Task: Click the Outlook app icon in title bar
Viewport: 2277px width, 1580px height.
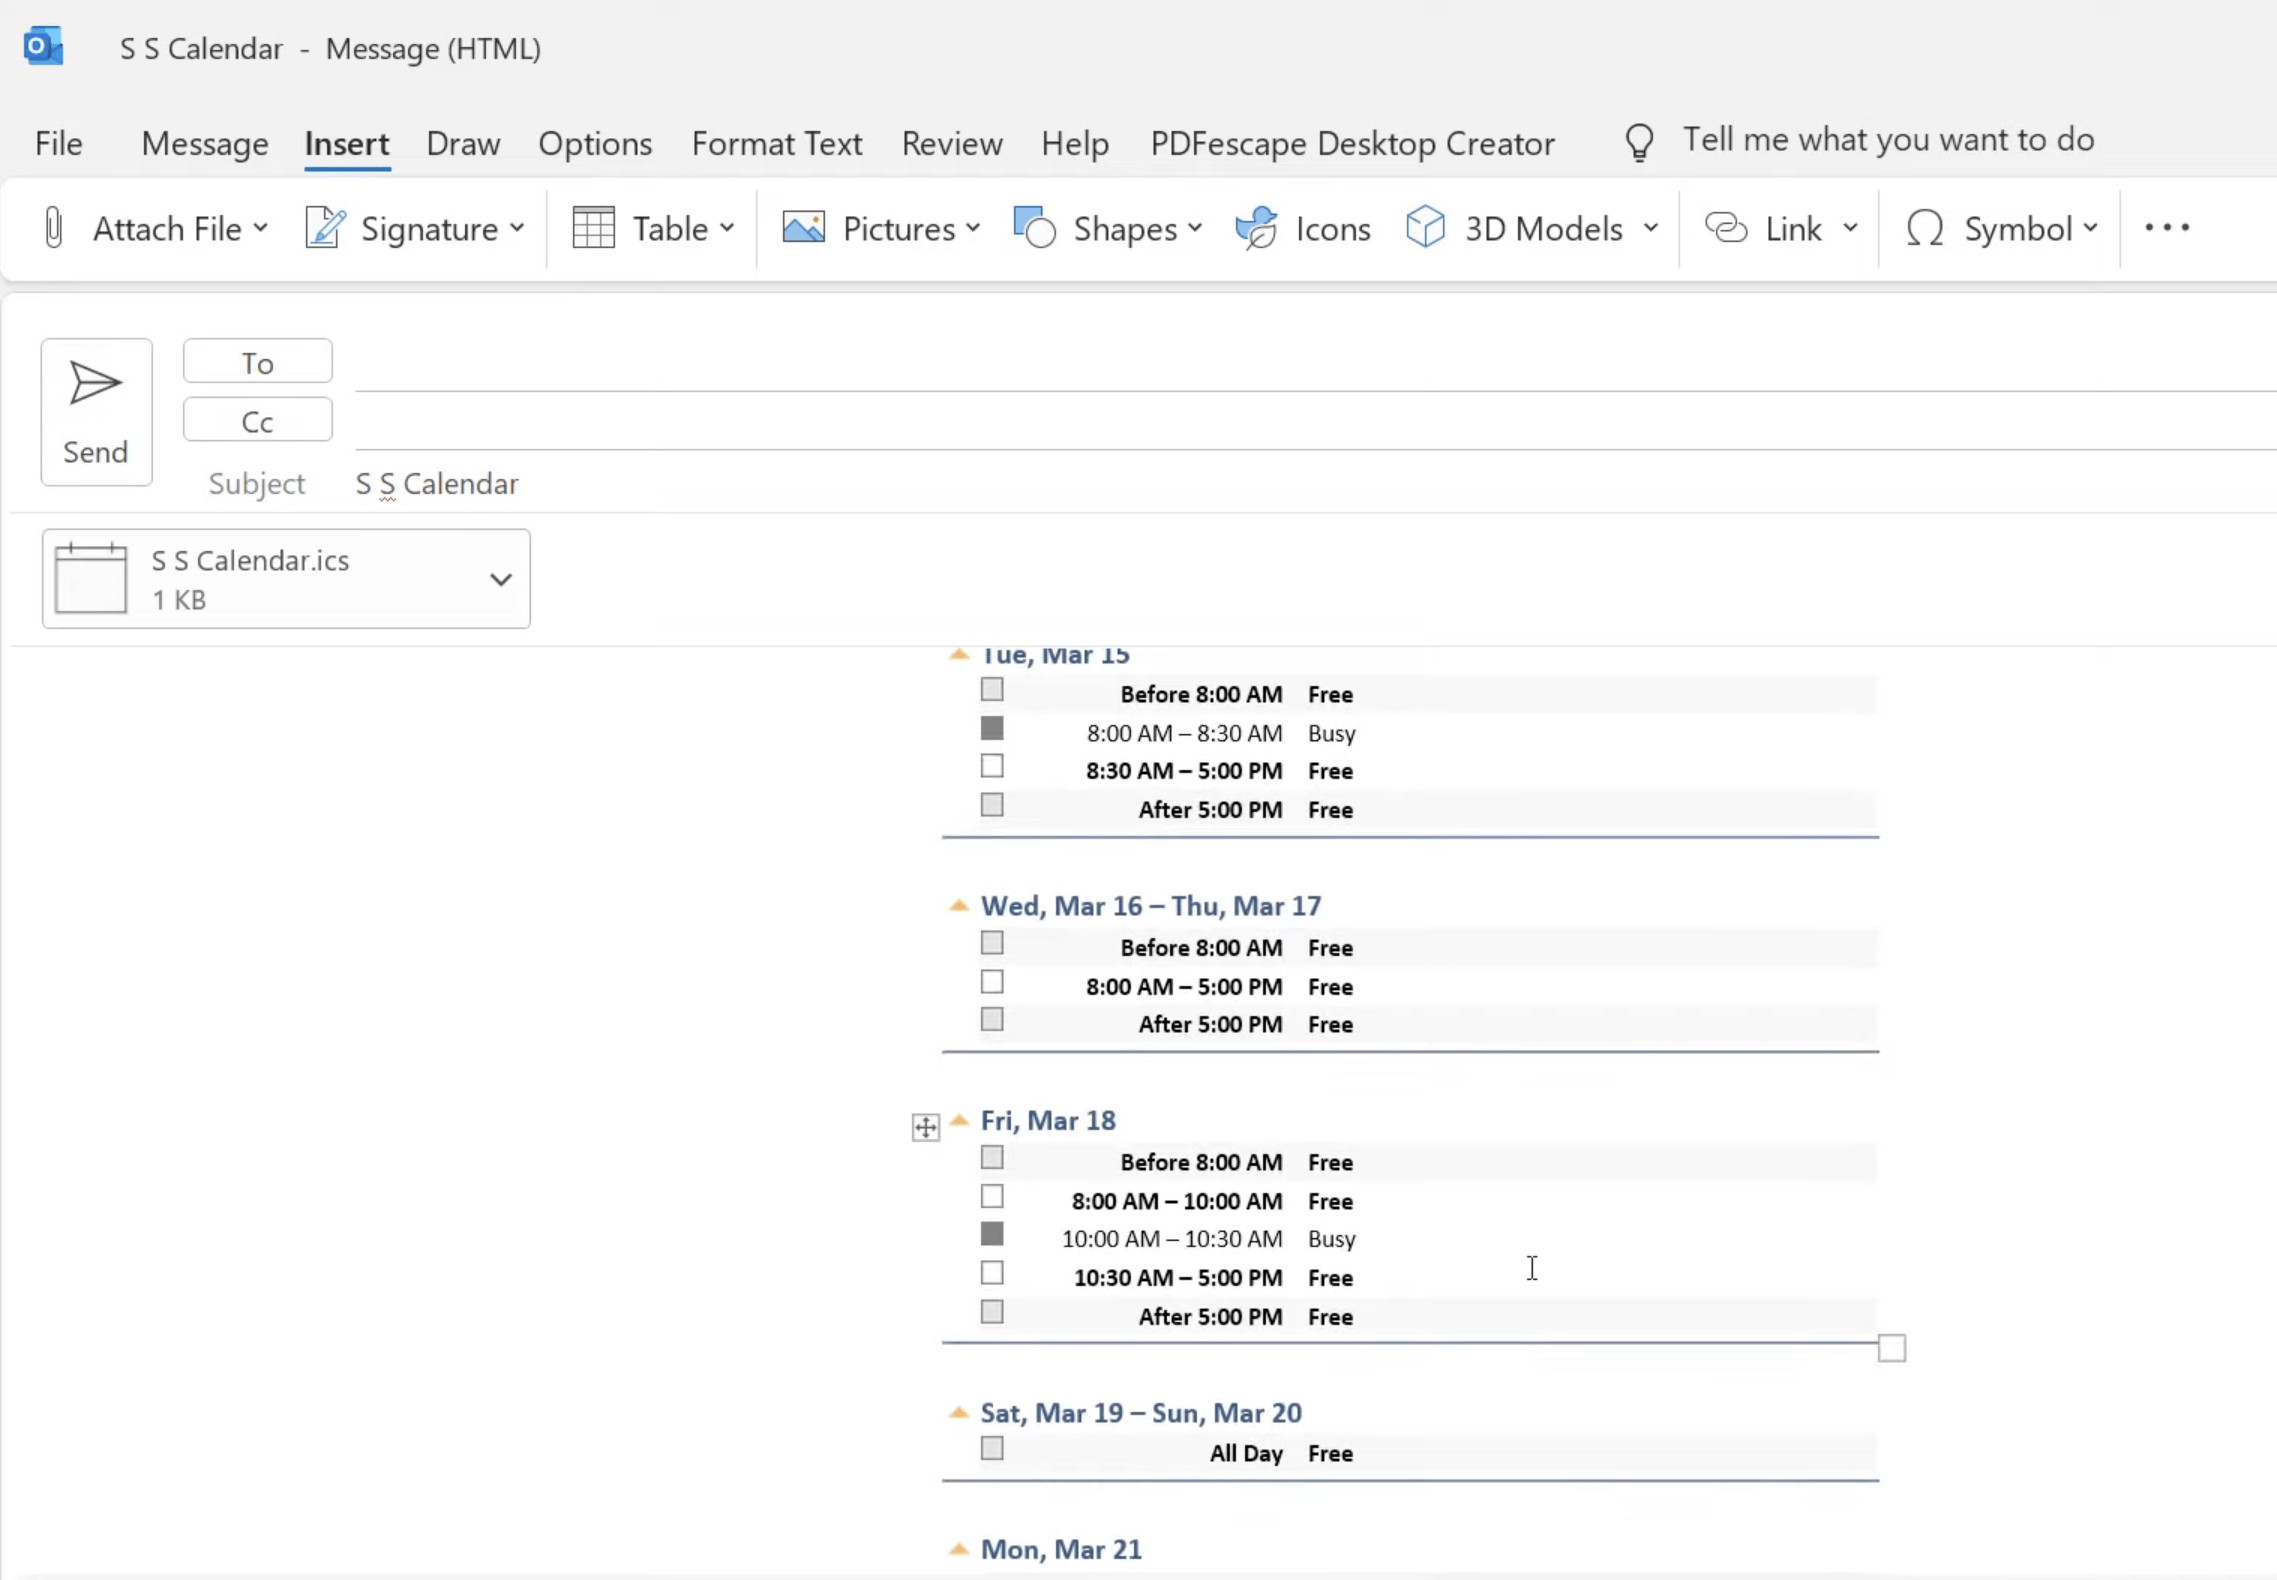Action: click(43, 47)
